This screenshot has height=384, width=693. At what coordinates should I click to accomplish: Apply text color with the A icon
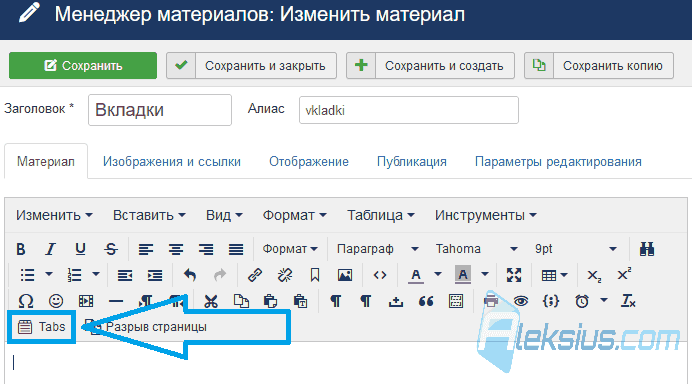click(415, 275)
